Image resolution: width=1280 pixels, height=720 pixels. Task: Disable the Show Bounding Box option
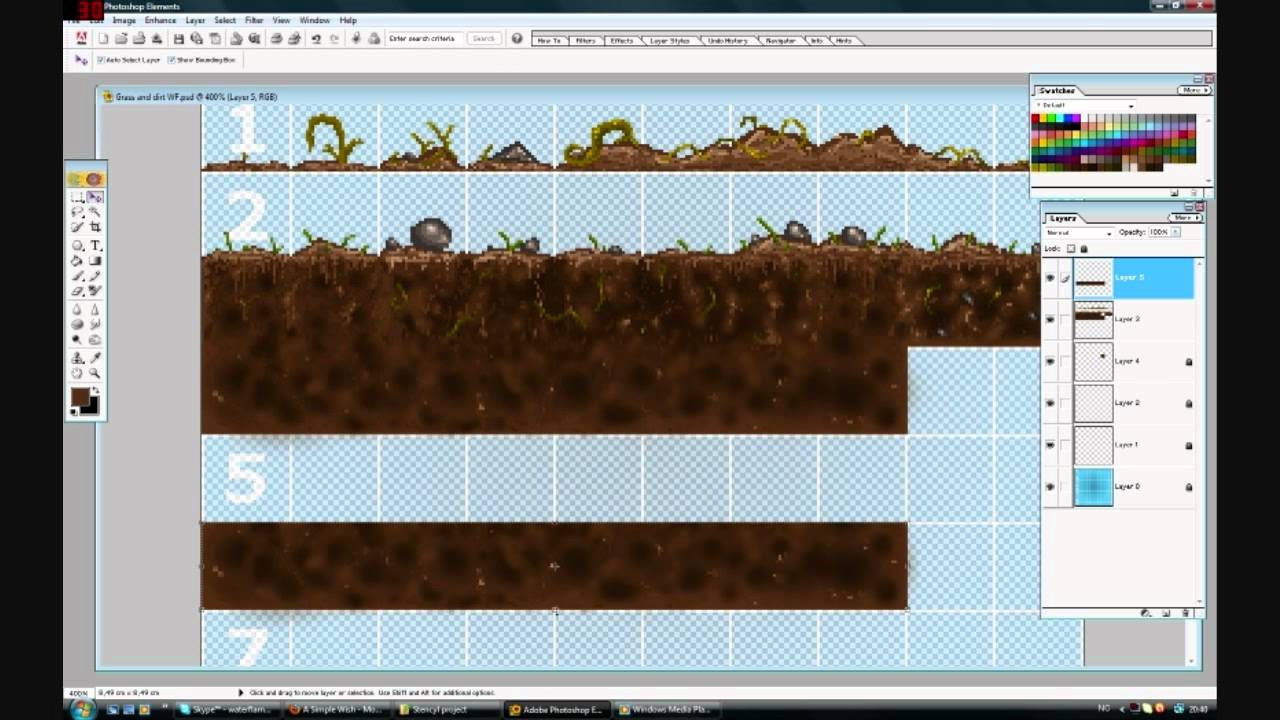[171, 58]
